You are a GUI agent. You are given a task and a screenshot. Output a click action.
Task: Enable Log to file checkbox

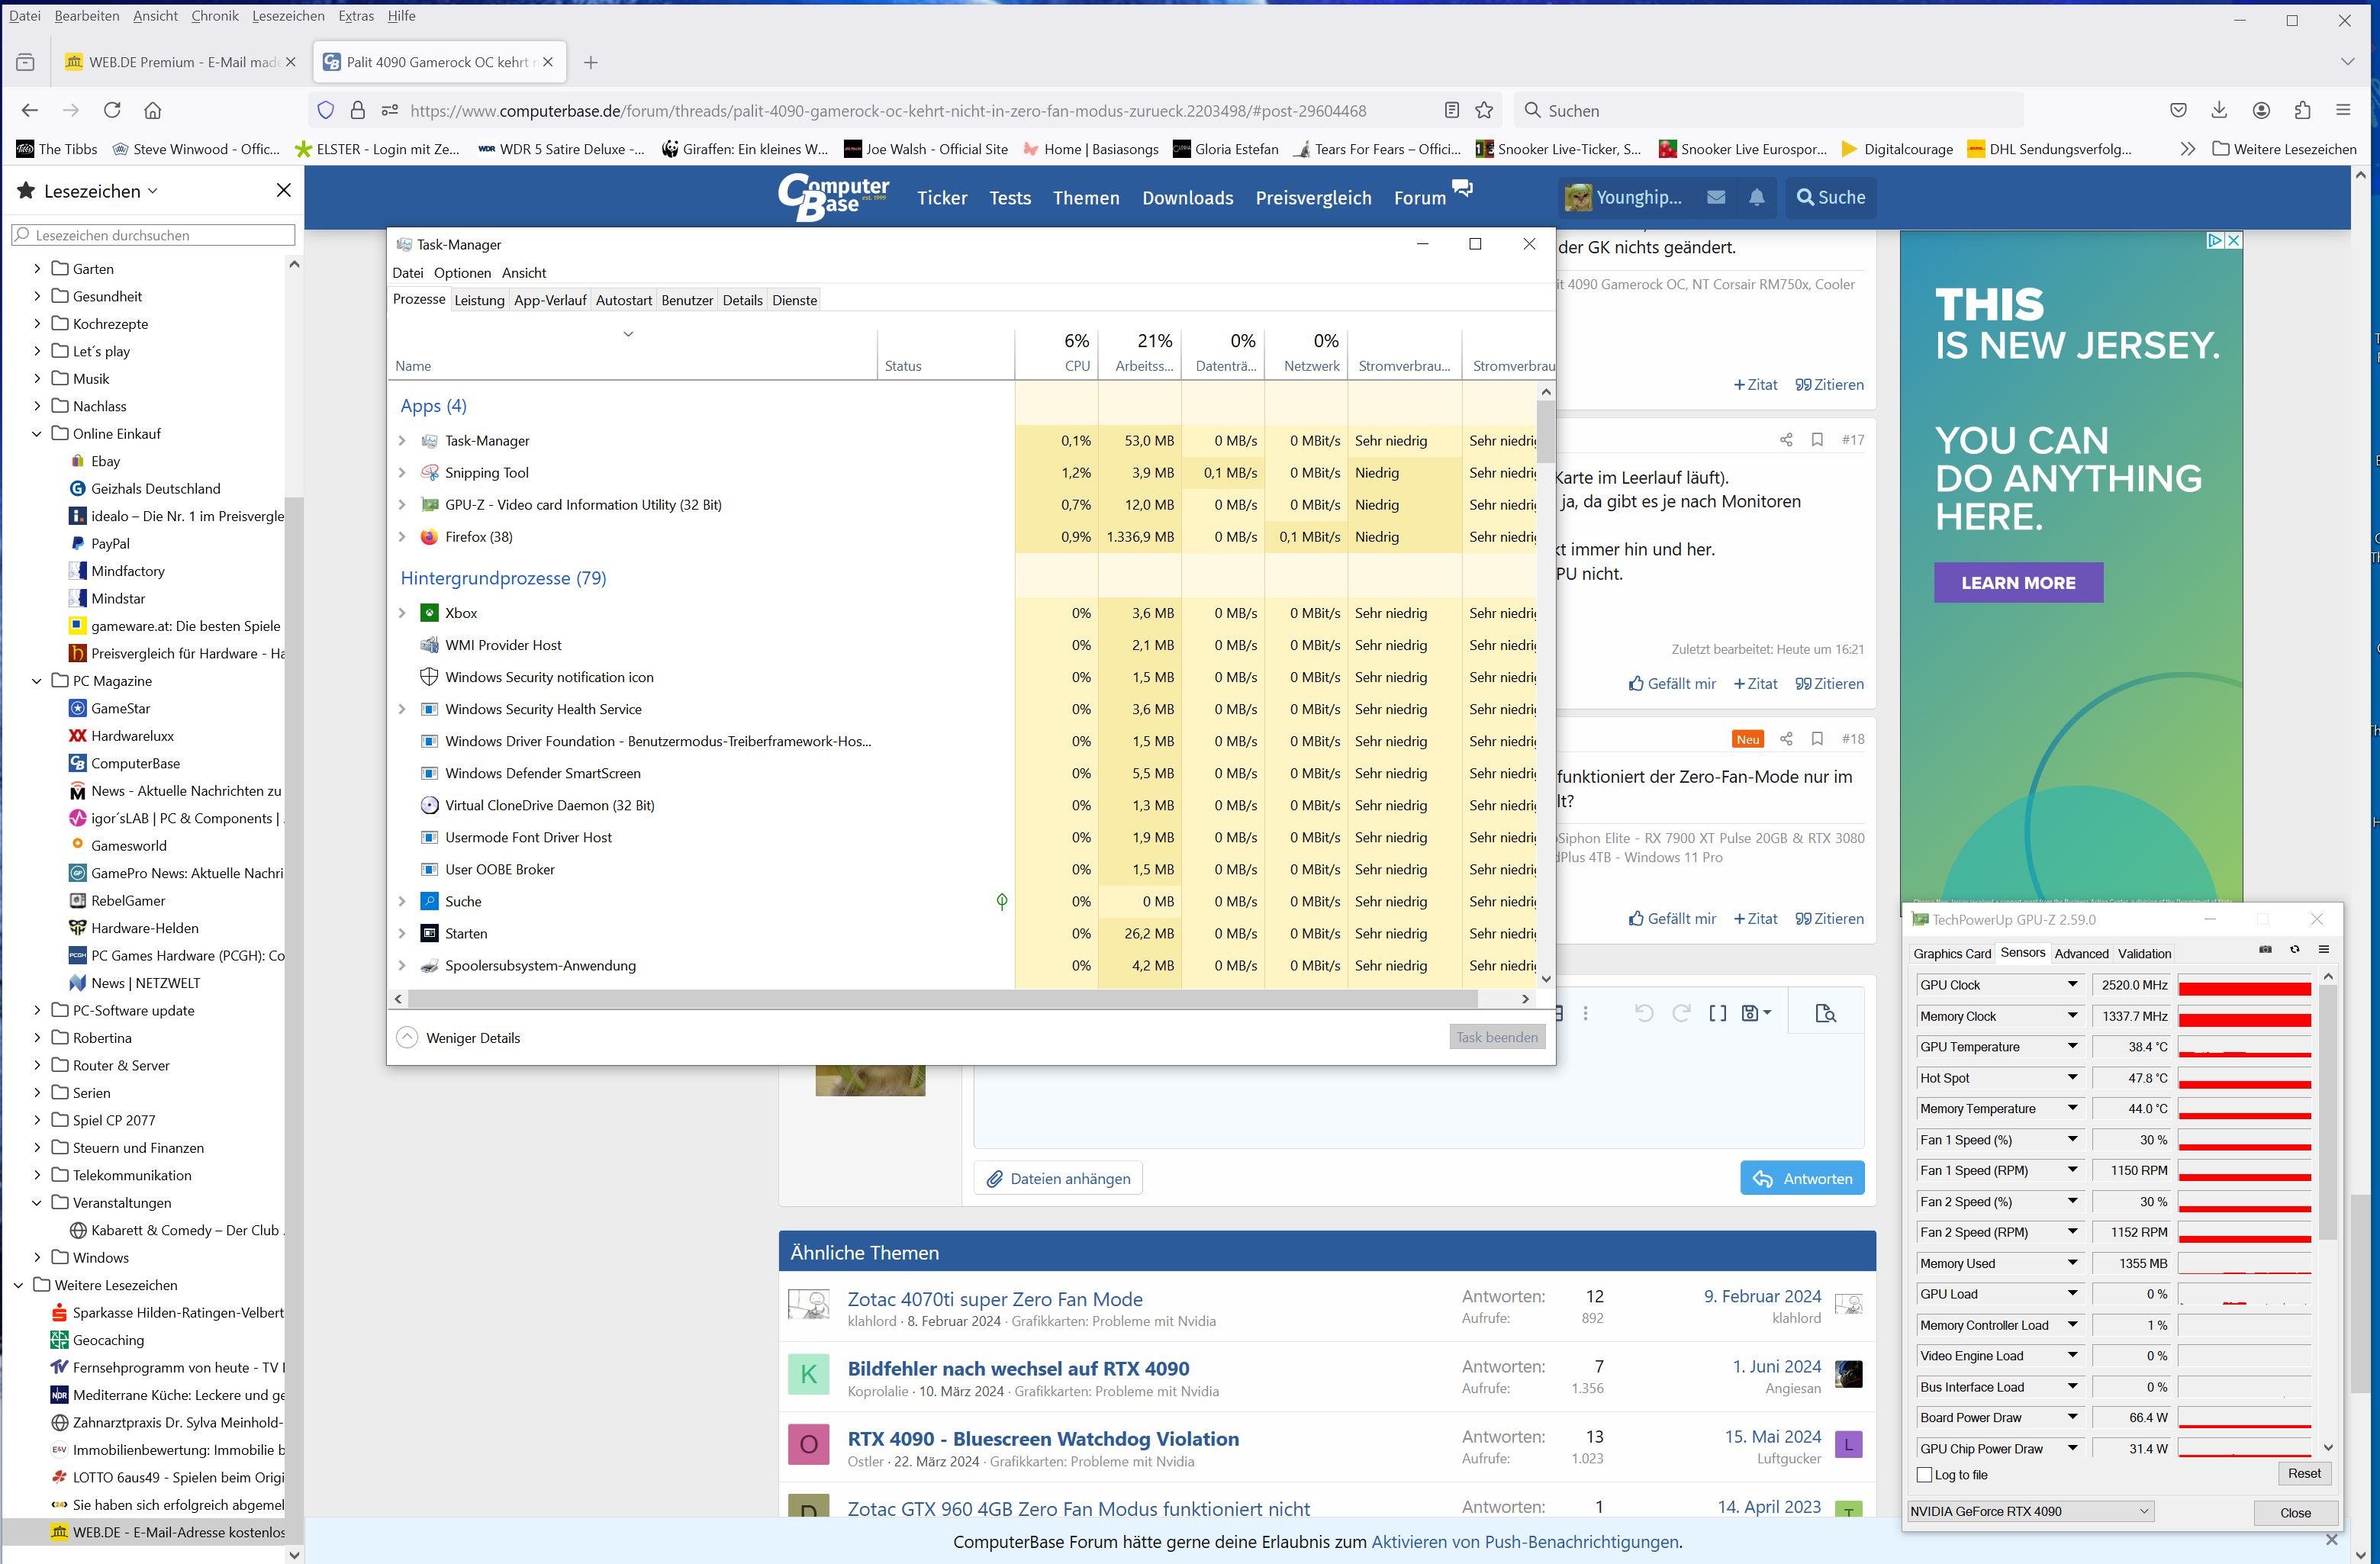click(1924, 1474)
